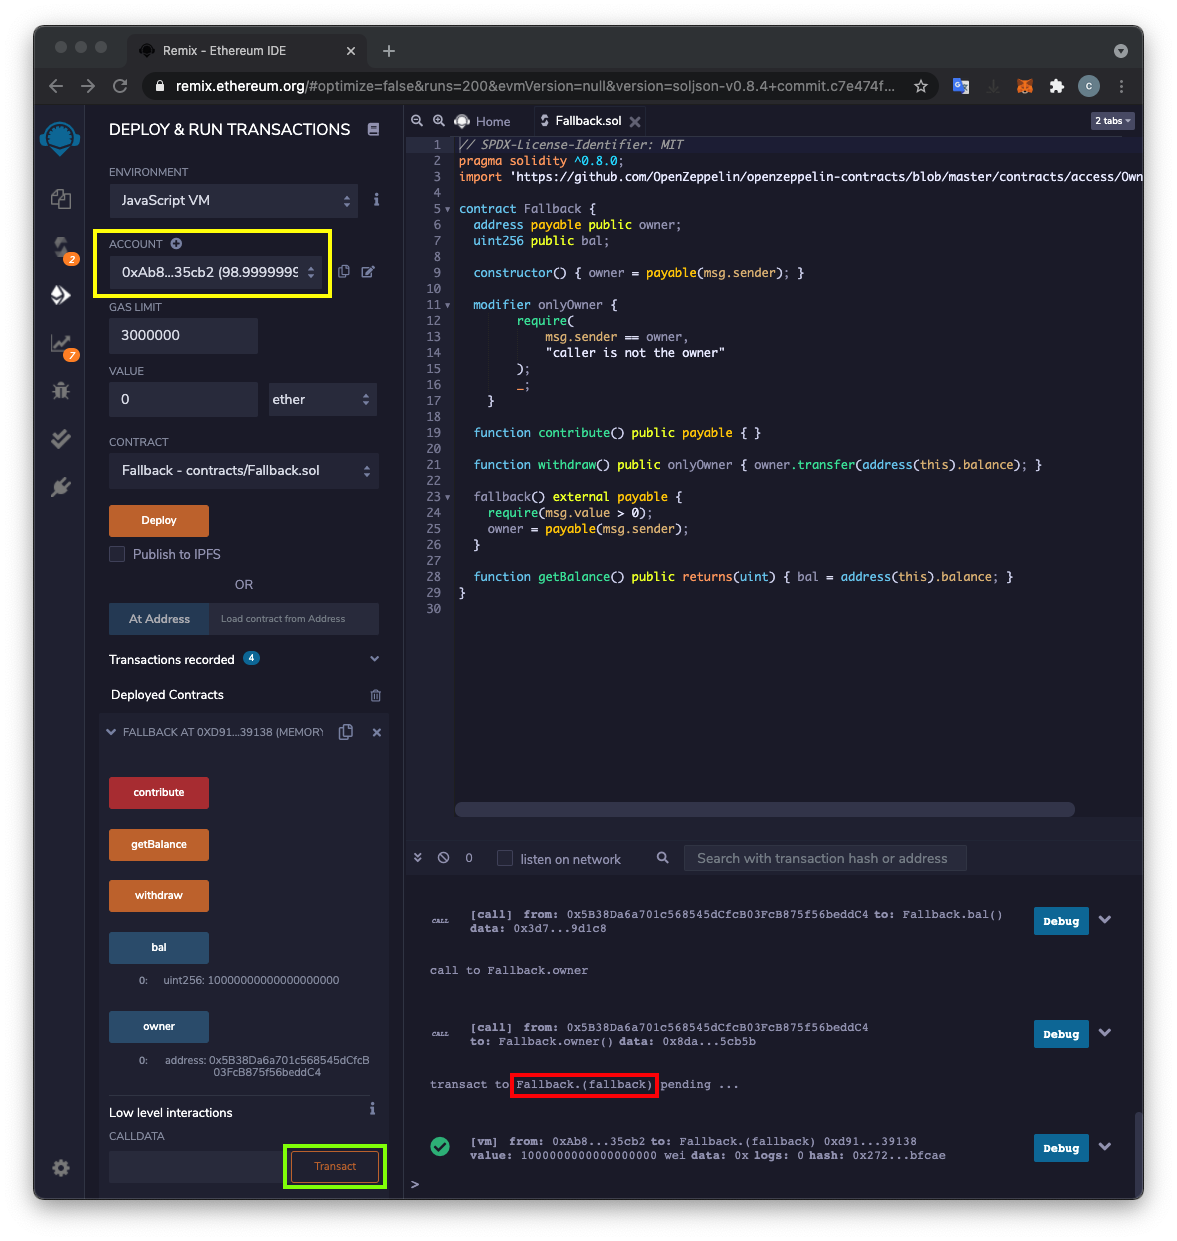This screenshot has height=1241, width=1177.
Task: Open the Solidity unit testing checkmark icon
Action: point(60,438)
